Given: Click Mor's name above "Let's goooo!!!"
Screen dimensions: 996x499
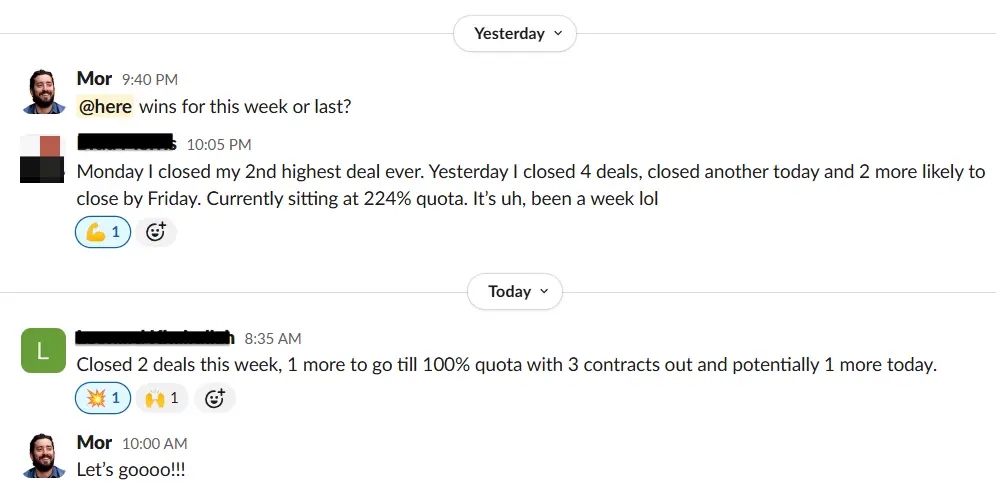Looking at the screenshot, I should pyautogui.click(x=94, y=442).
